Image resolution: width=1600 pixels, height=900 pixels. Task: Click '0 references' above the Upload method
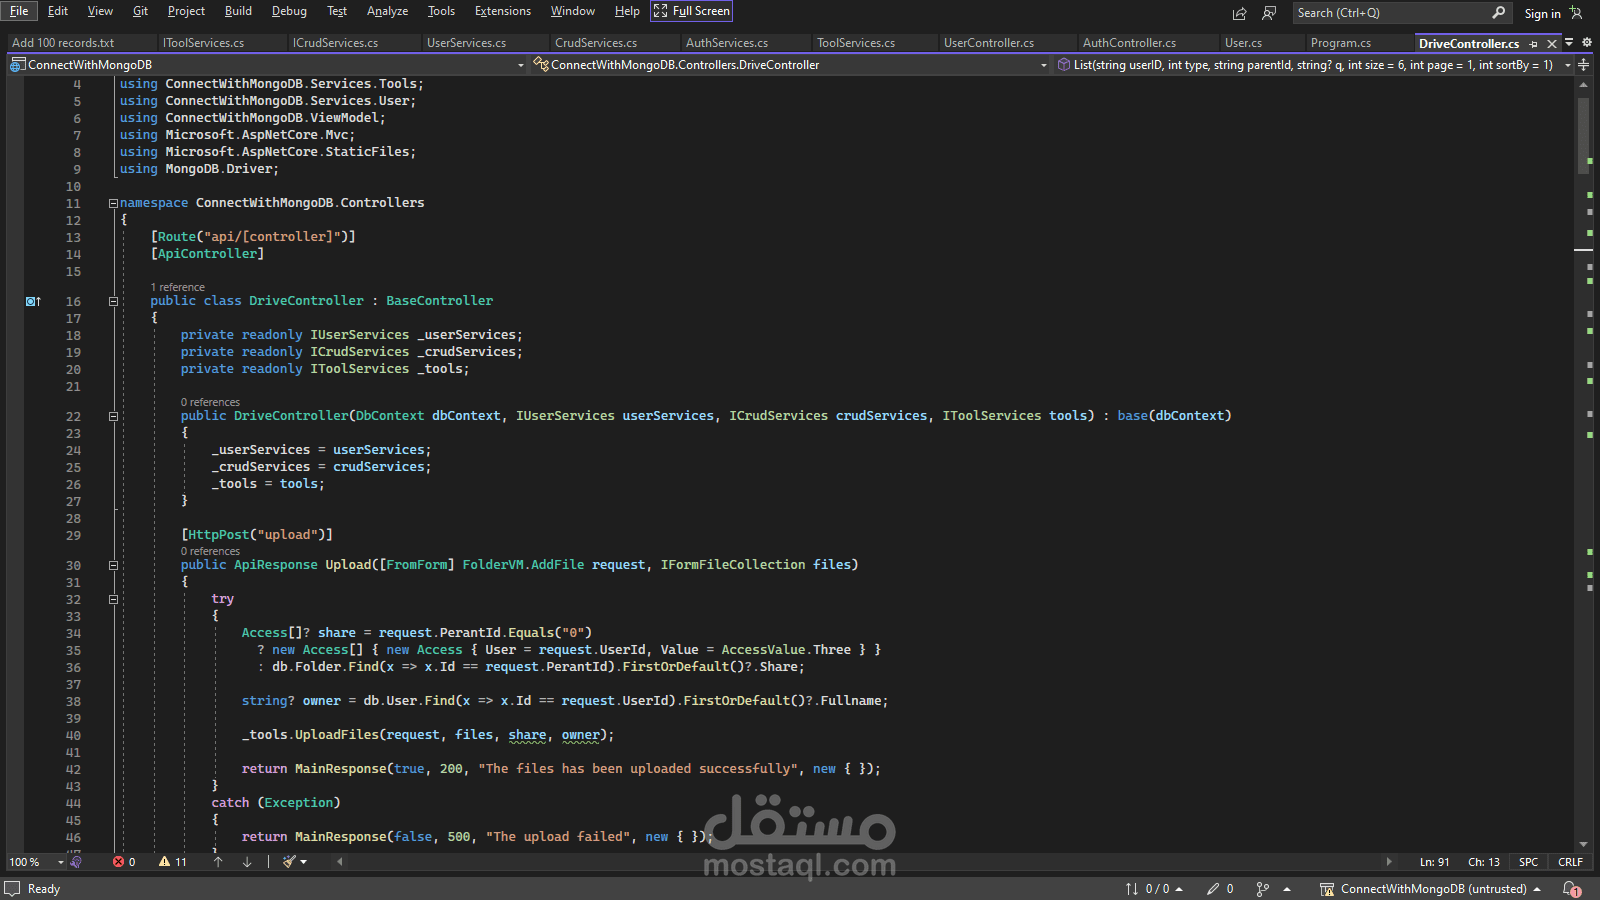click(x=210, y=552)
